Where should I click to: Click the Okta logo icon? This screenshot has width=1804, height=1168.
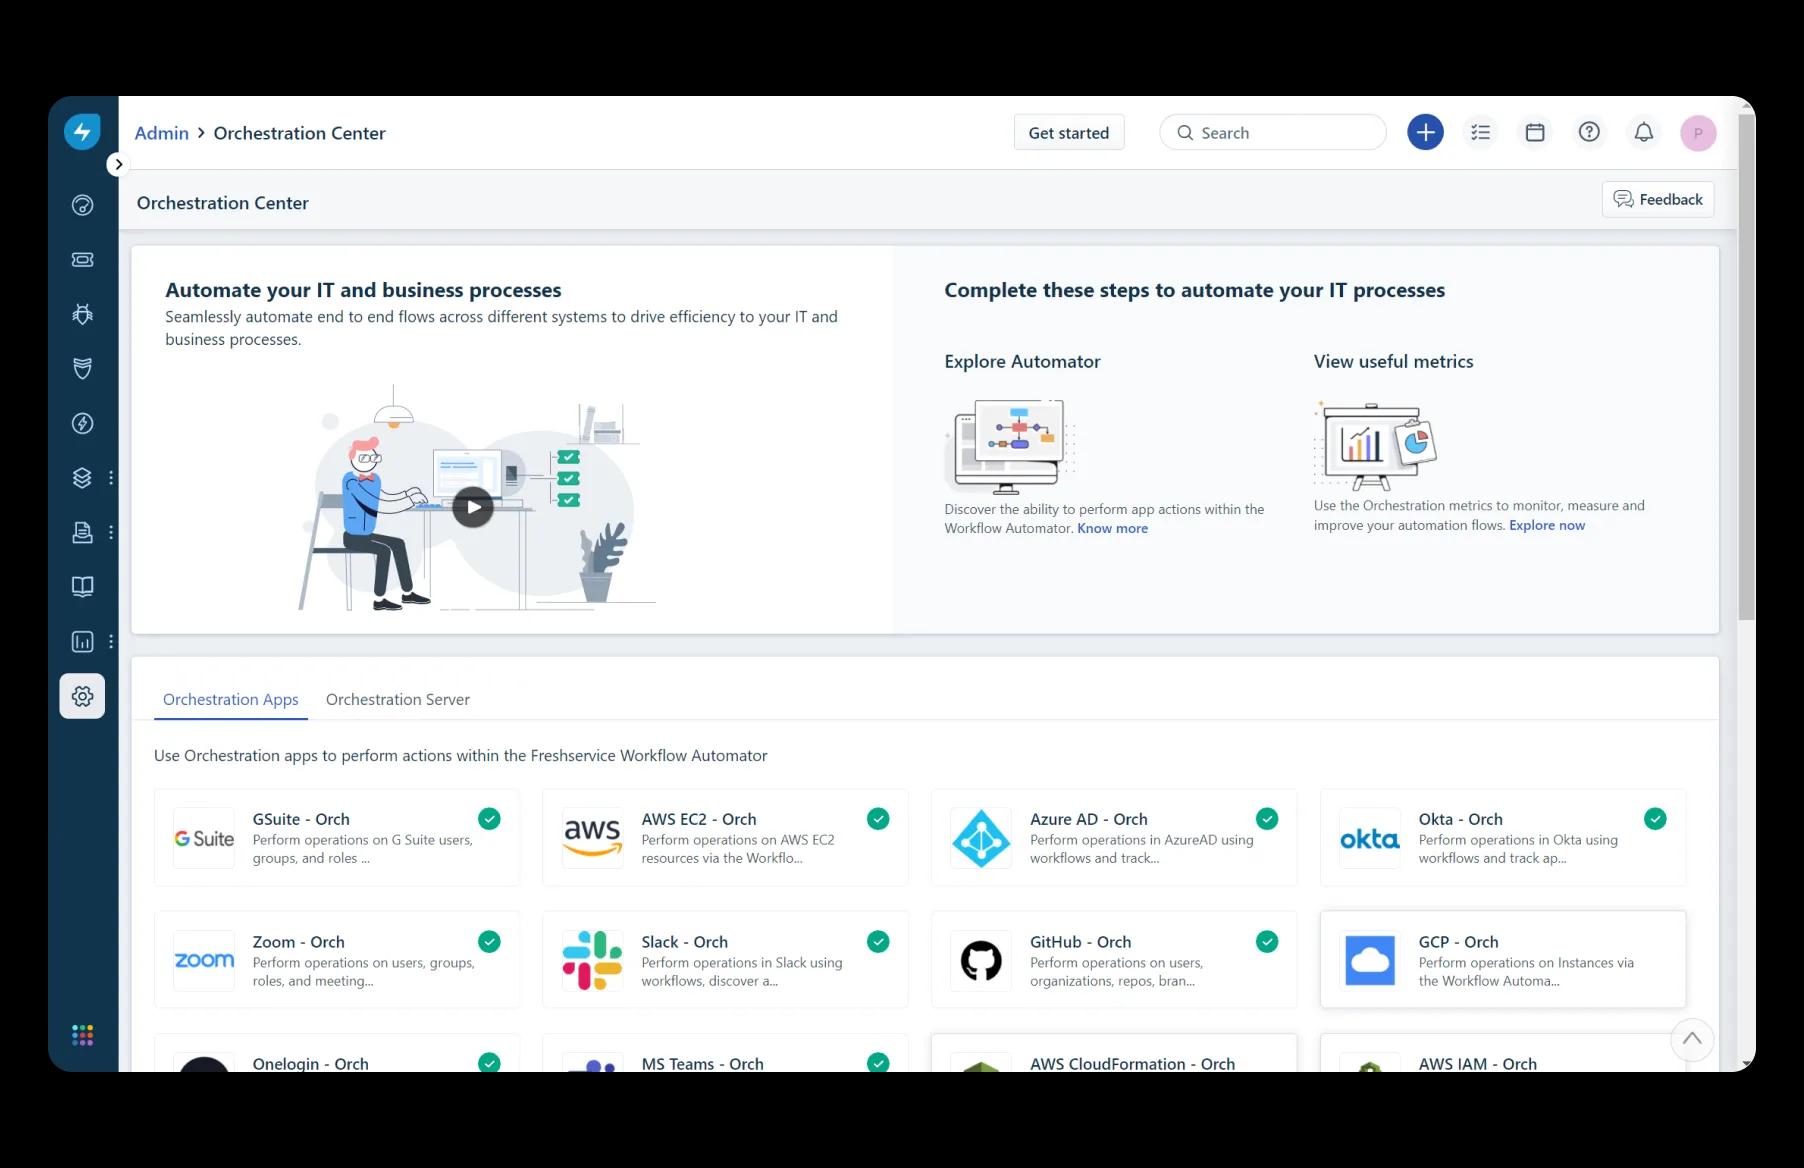1370,838
